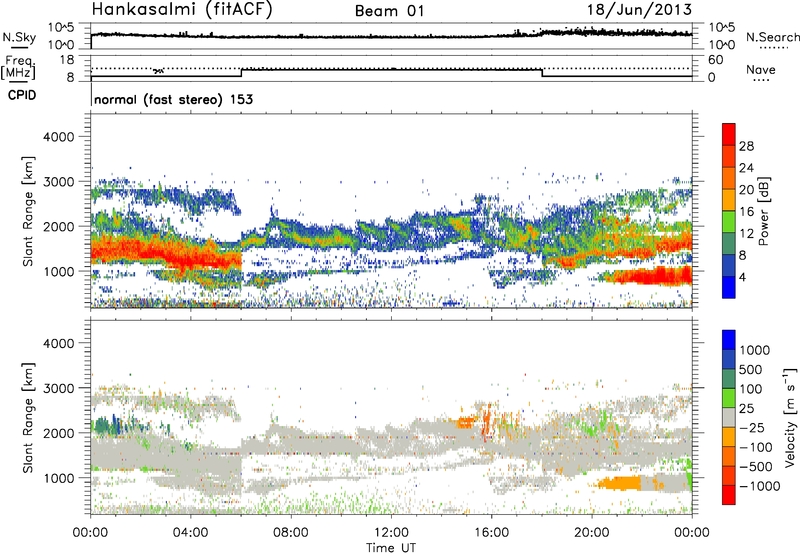Click the '08:00' time axis label
This screenshot has width=800, height=554.
click(x=291, y=533)
